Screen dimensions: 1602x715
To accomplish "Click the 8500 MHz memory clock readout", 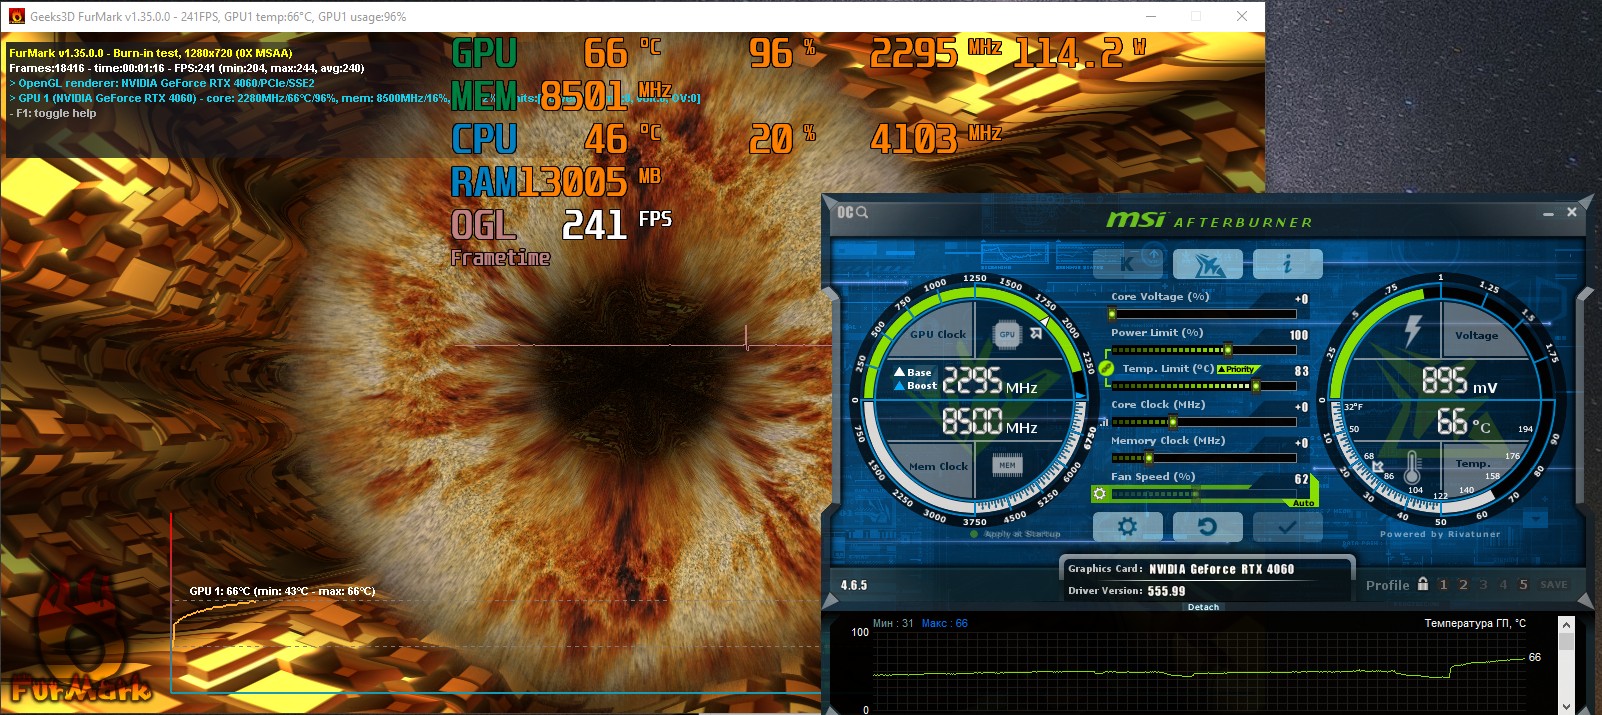I will pyautogui.click(x=989, y=421).
